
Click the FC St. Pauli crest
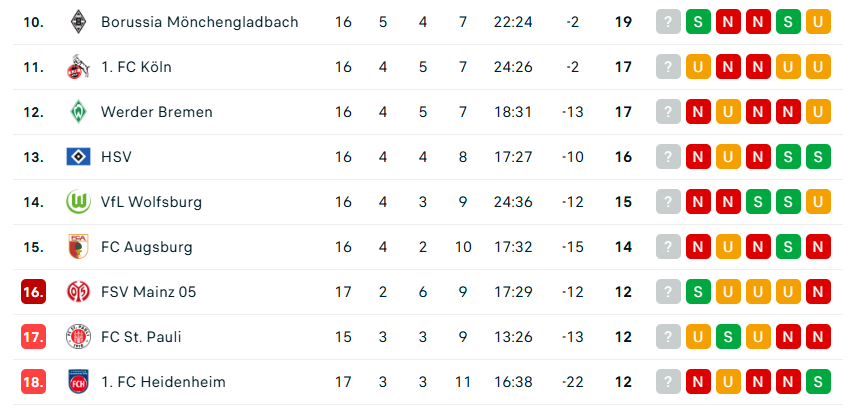coord(78,337)
